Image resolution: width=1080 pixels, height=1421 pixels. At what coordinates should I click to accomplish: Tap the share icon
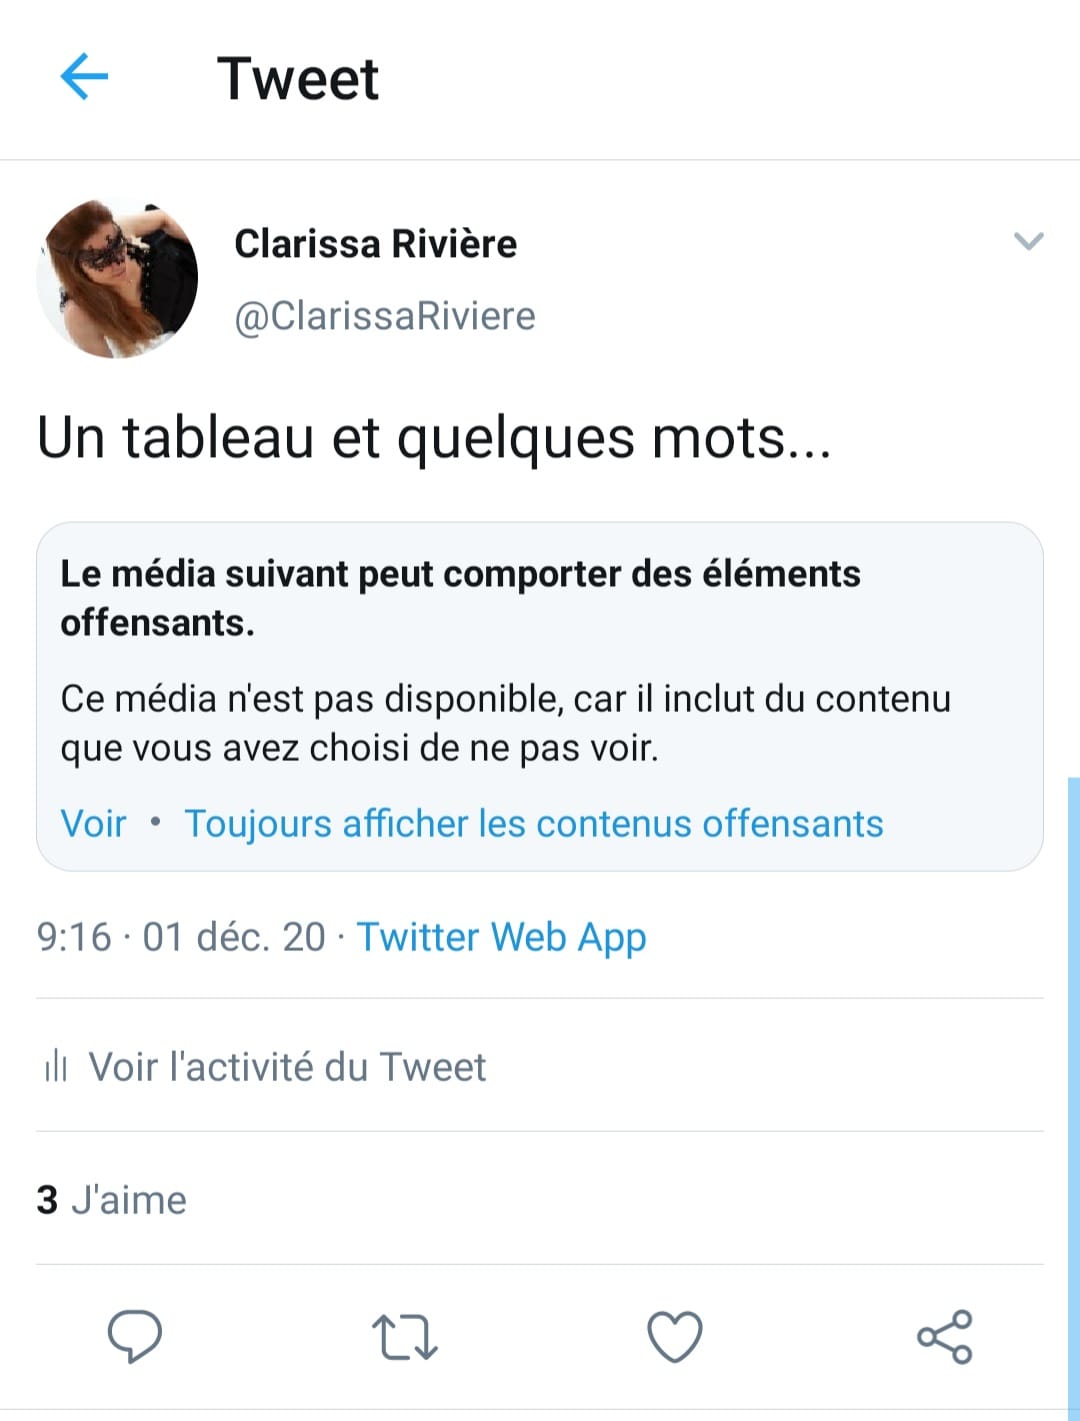[945, 1337]
